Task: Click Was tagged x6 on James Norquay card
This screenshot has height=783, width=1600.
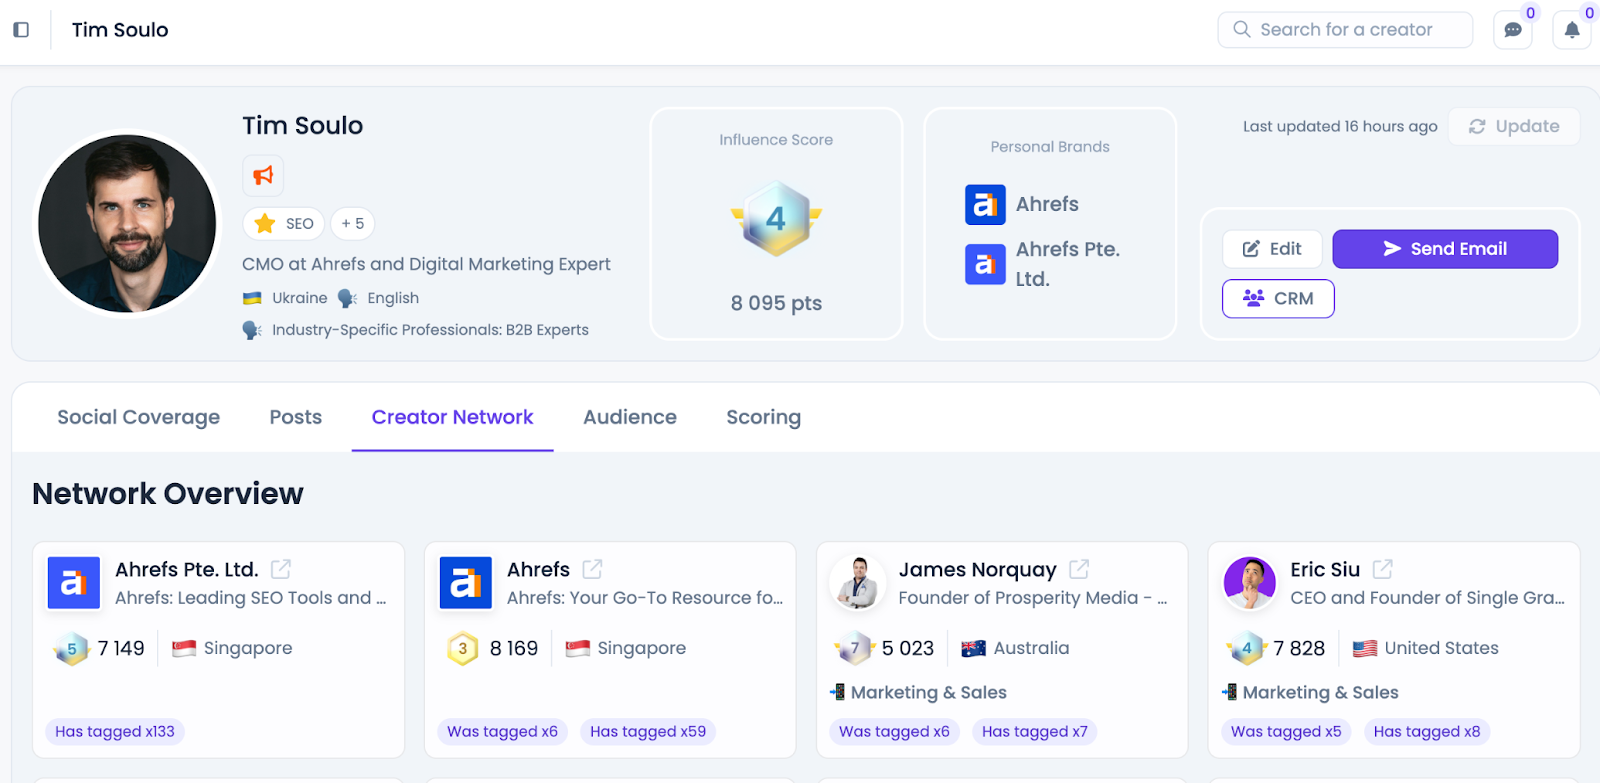Action: (894, 732)
